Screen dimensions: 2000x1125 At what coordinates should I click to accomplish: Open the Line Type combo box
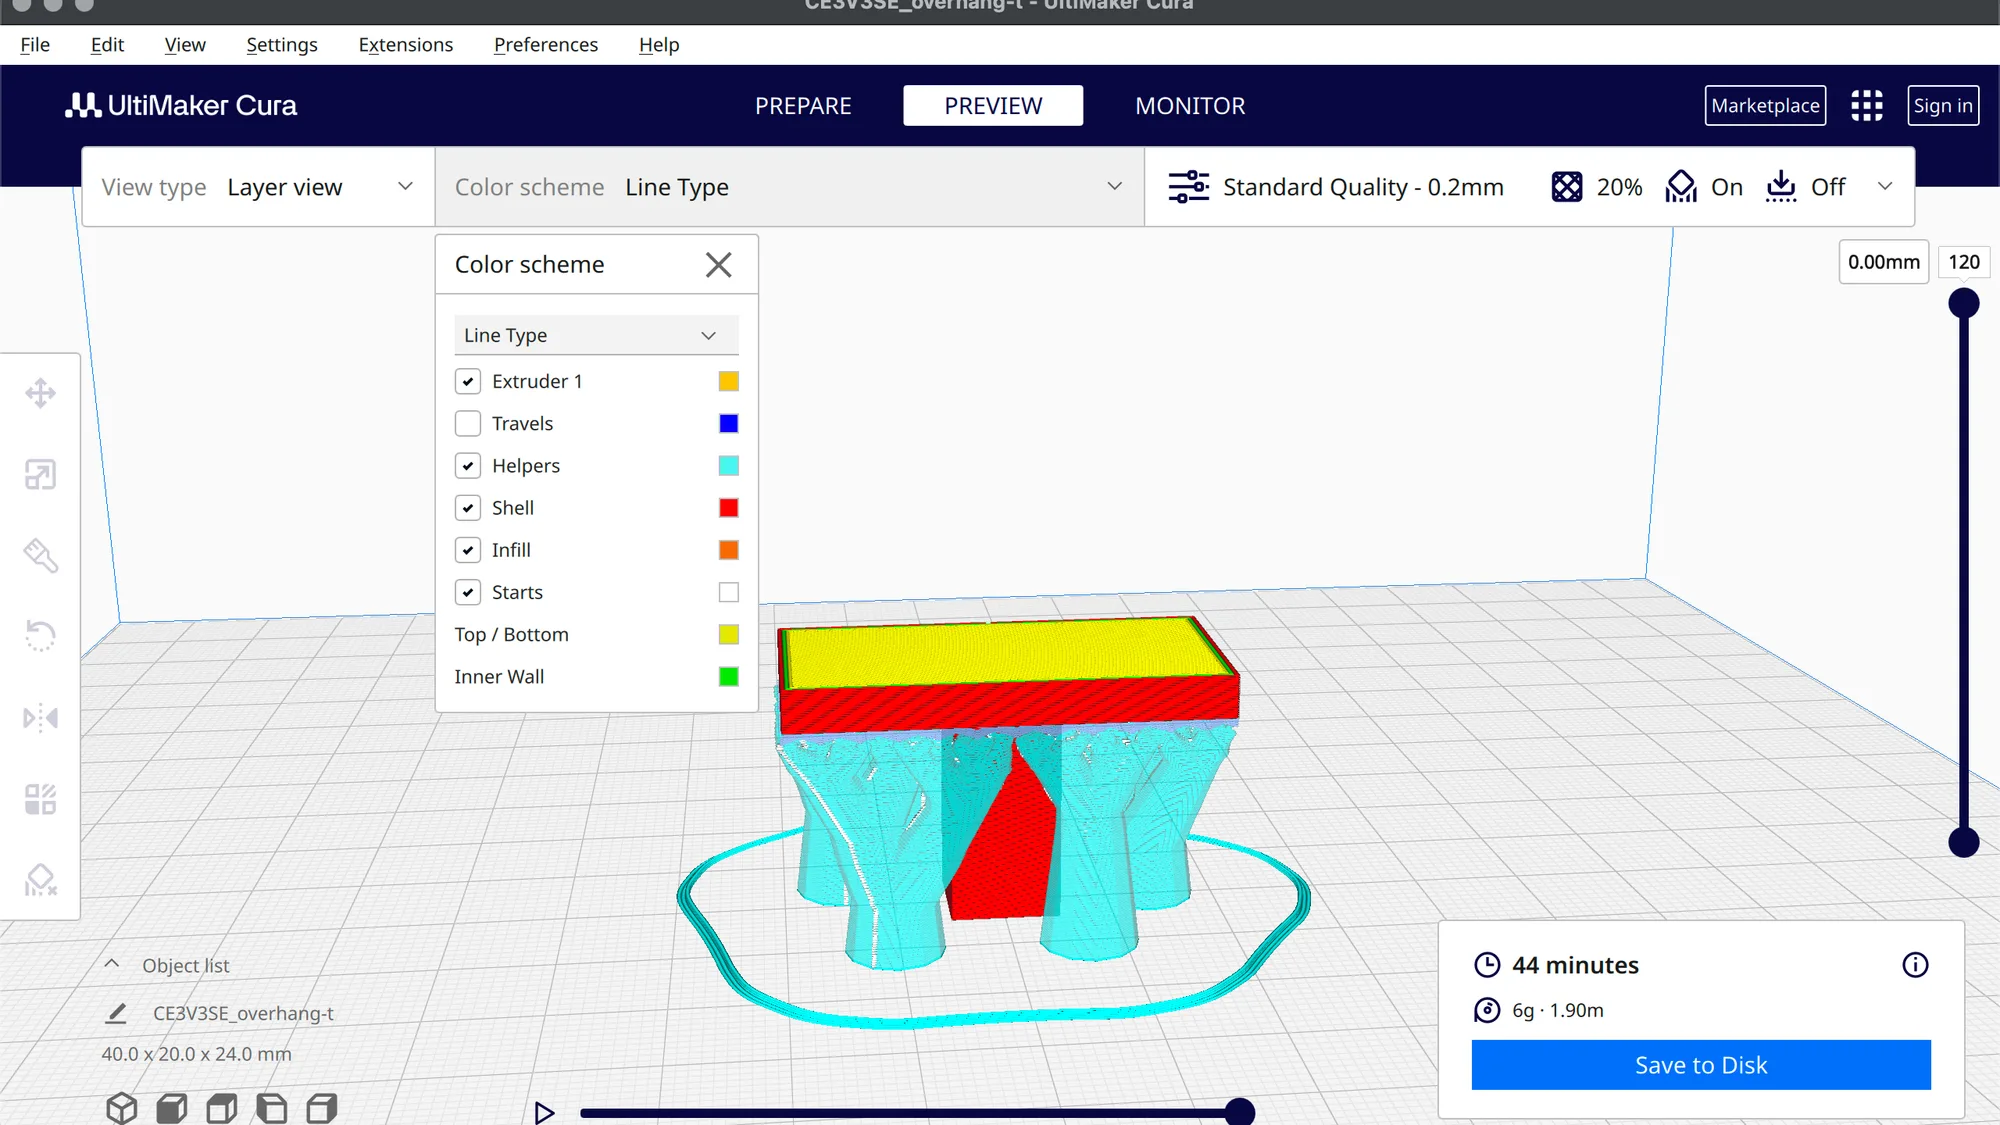596,335
